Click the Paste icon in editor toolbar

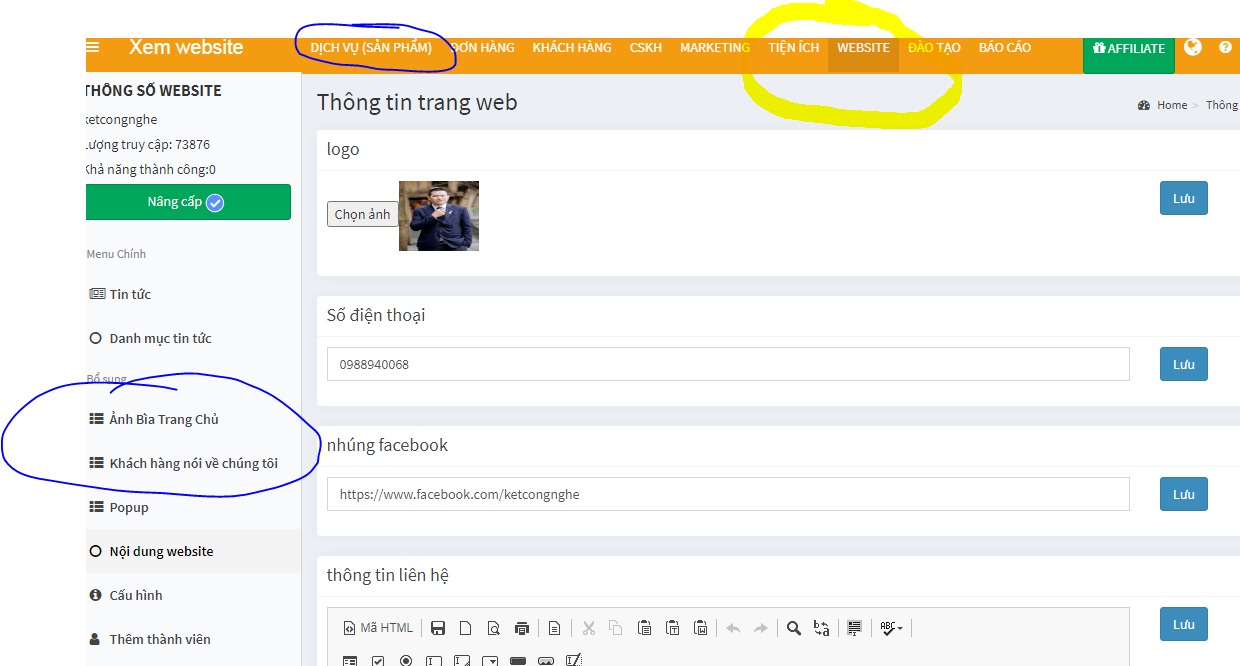coord(645,628)
